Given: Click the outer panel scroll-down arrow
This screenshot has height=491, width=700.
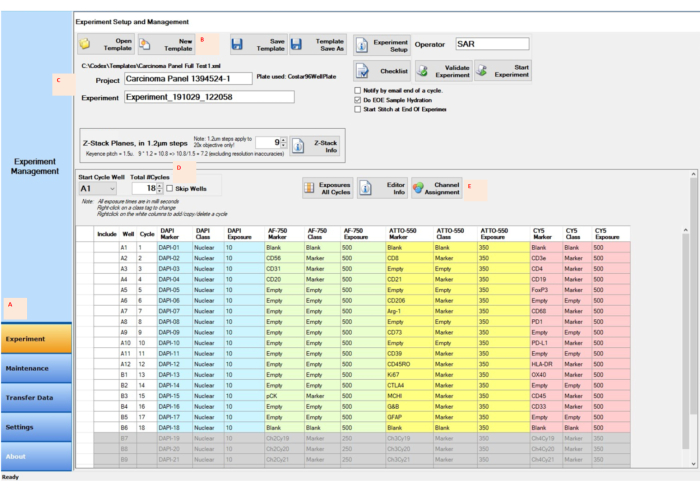Looking at the screenshot, I should 693,464.
